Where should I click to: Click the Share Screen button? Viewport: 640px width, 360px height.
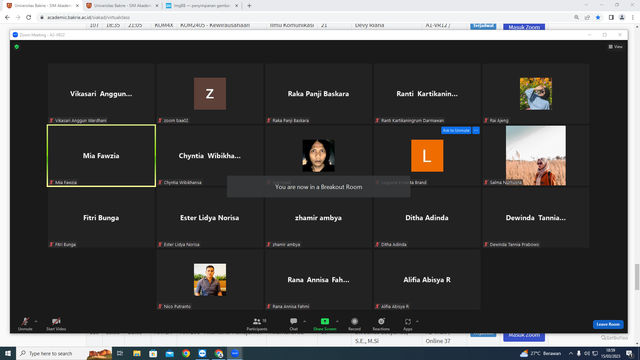pos(324,324)
